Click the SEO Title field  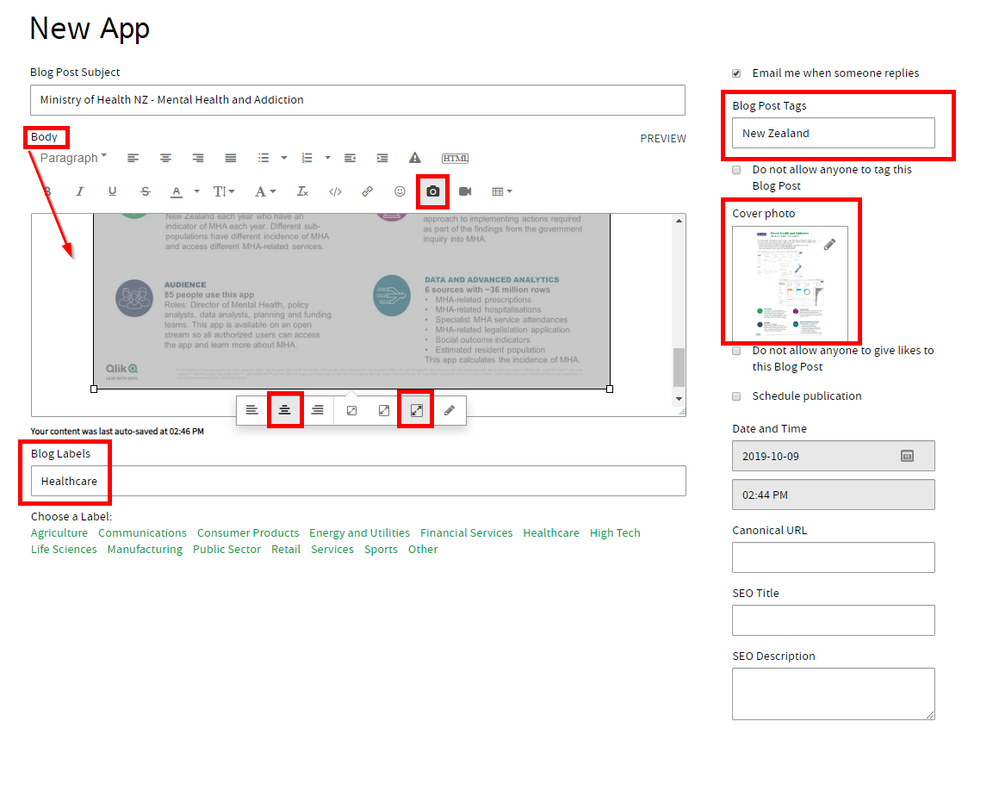point(833,620)
